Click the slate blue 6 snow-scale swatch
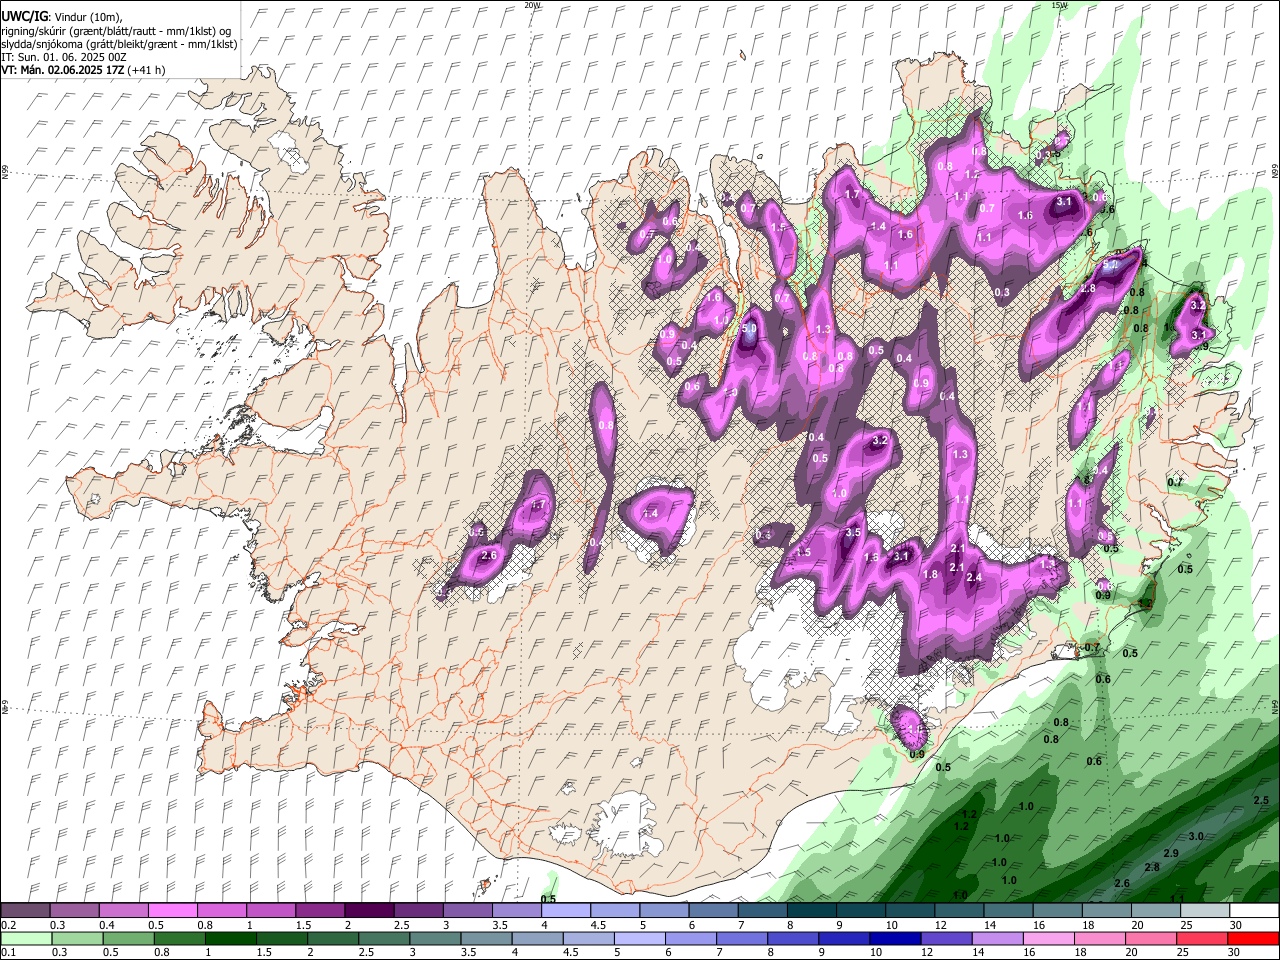 pyautogui.click(x=713, y=910)
